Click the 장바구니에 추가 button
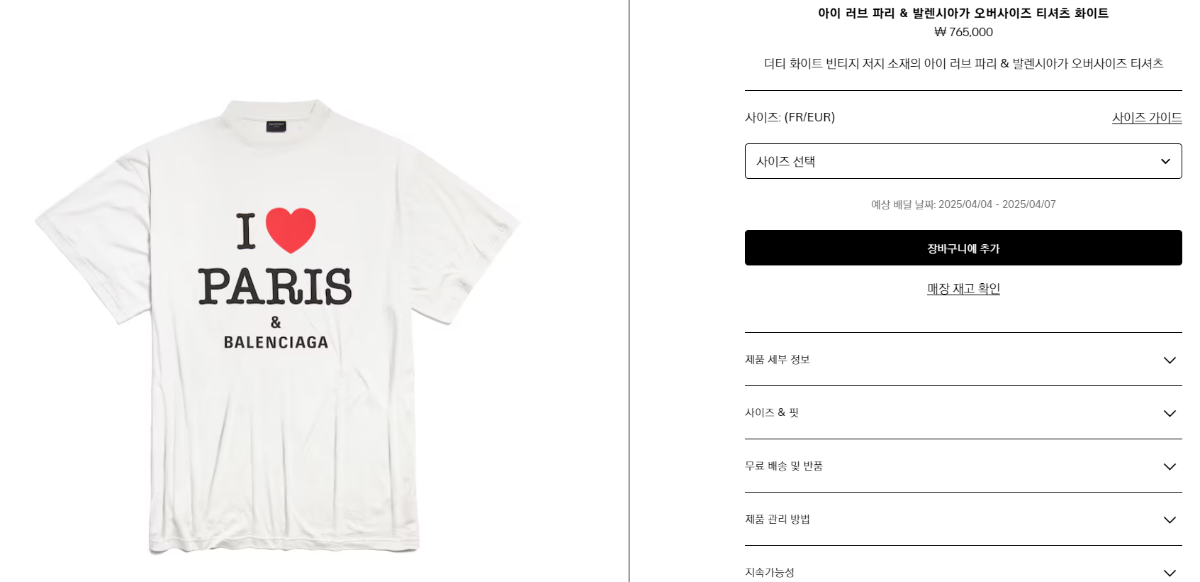 point(963,248)
